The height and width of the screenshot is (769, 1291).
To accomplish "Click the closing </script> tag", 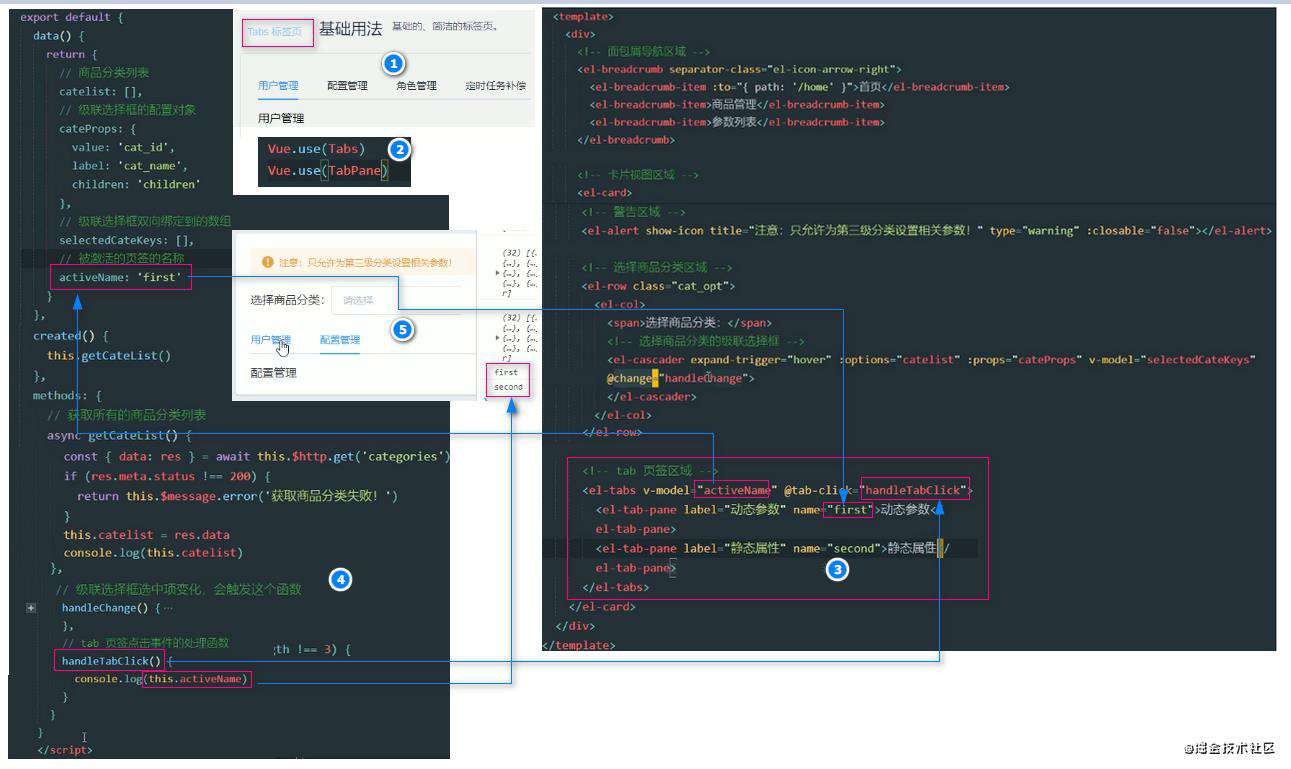I will click(x=65, y=750).
